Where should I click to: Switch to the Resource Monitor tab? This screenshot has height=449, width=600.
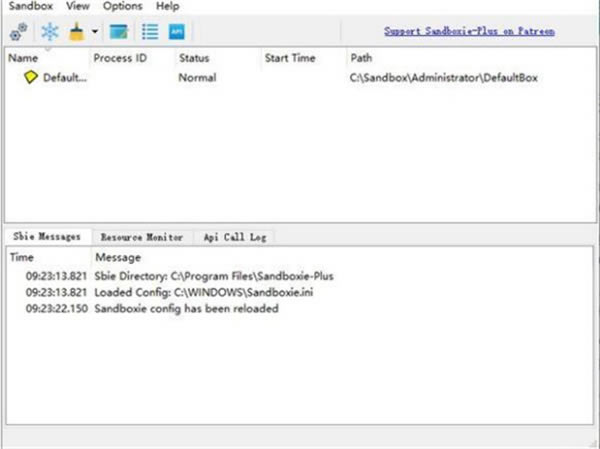142,237
